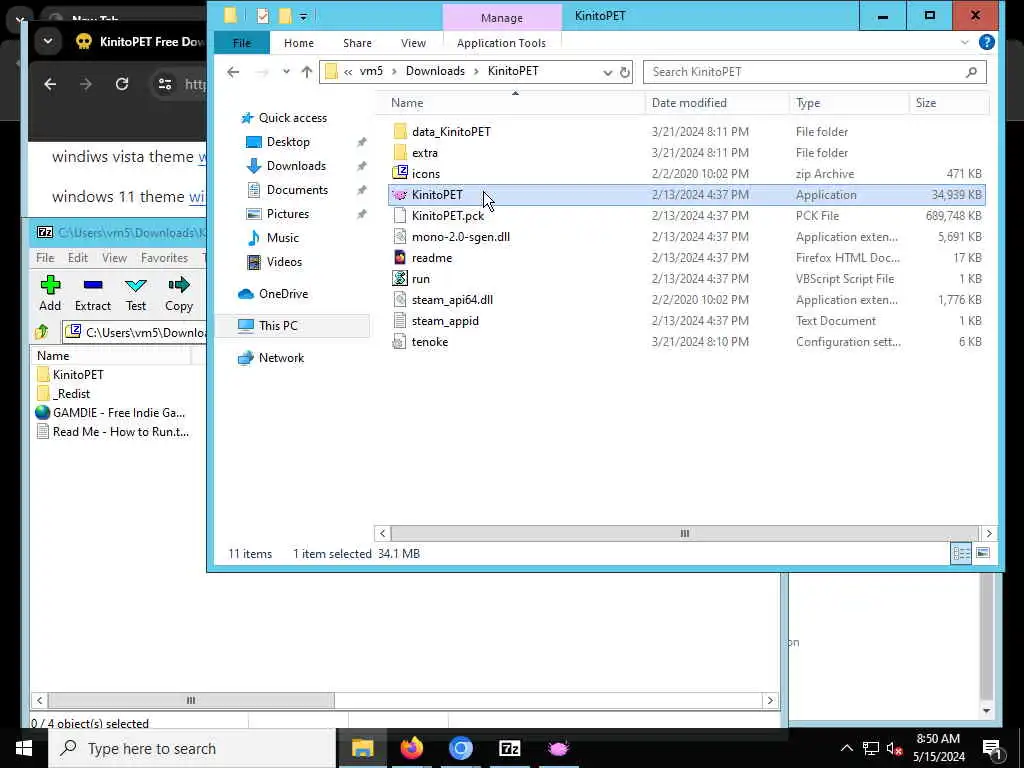Click the Downloads breadcrumb in address bar
The height and width of the screenshot is (768, 1024).
435,71
